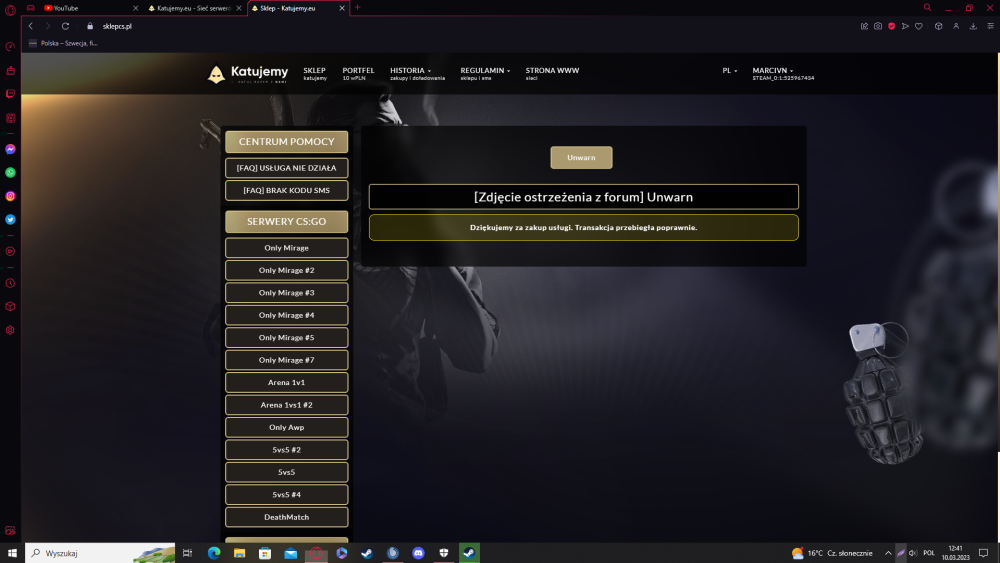Screen dimensions: 1000x563
Task: Open WhatsApp in the sidebar
Action: [10, 173]
